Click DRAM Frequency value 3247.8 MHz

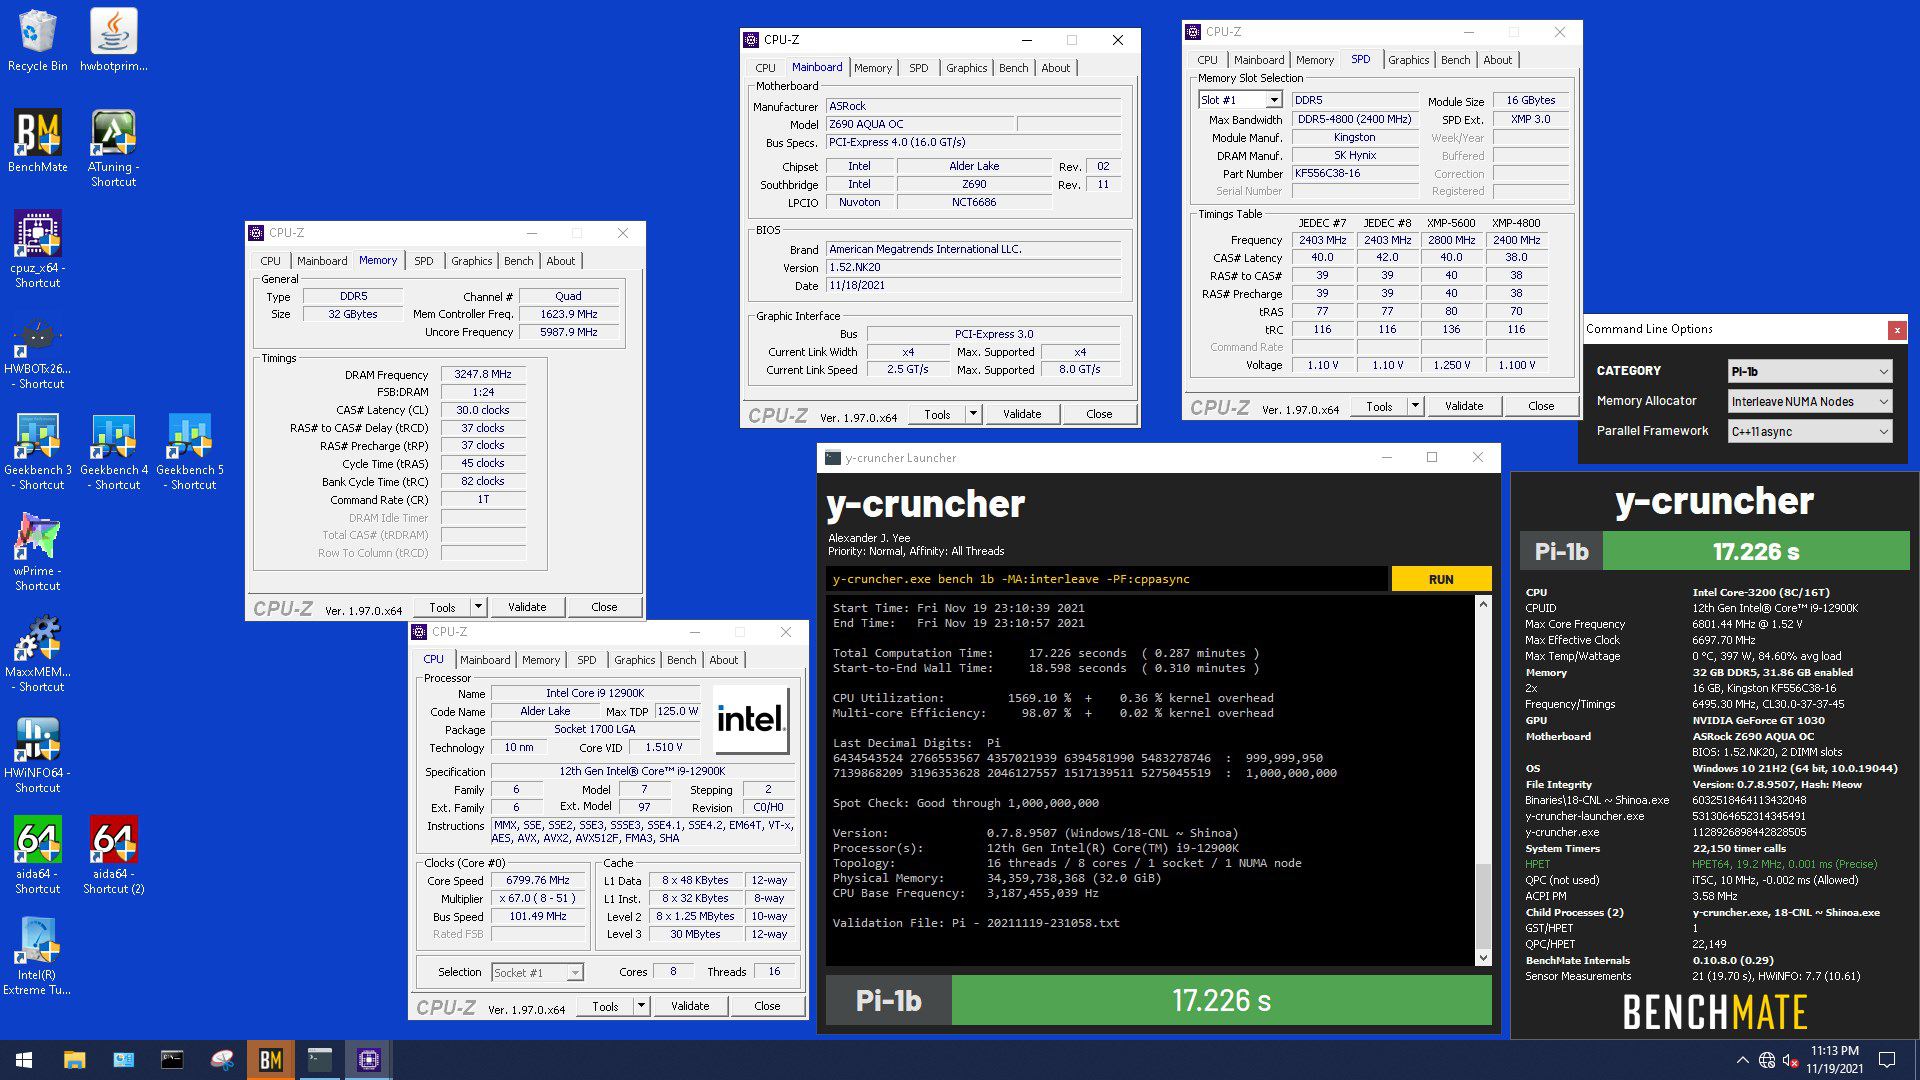tap(483, 374)
